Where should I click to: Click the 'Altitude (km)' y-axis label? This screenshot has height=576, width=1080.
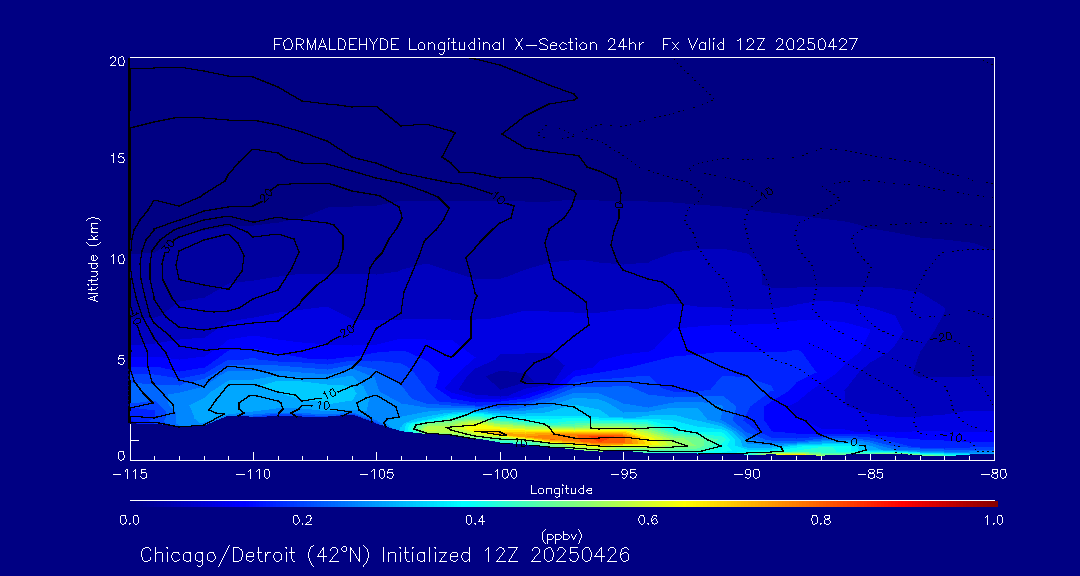(x=94, y=259)
